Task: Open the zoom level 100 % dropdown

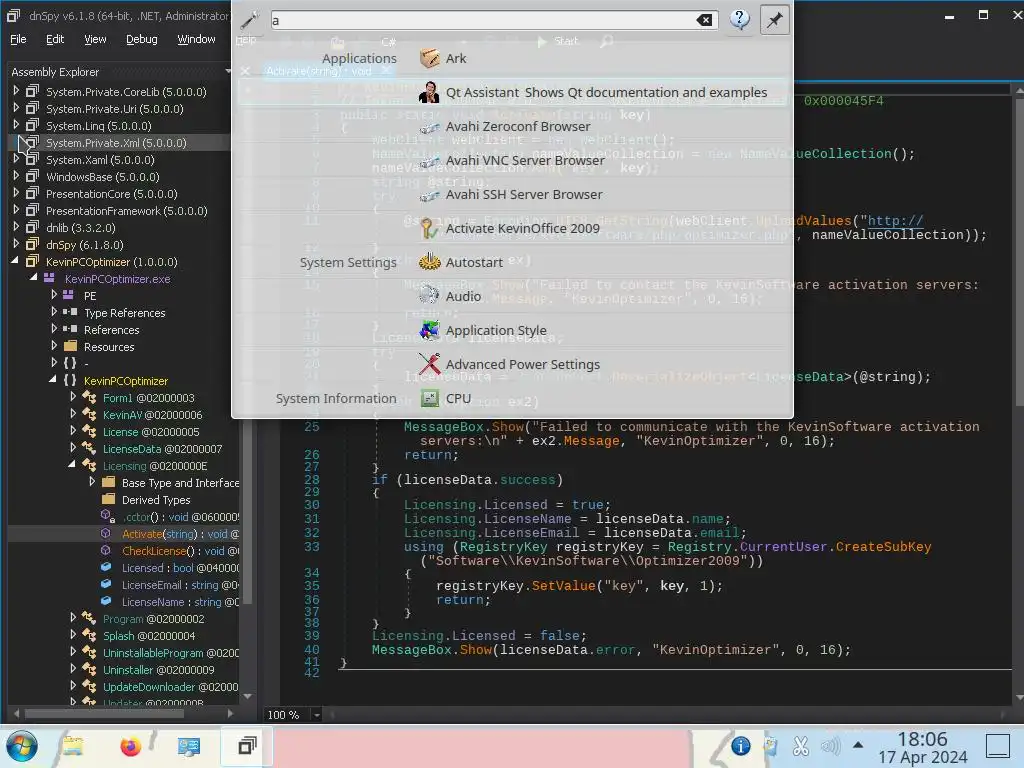Action: (317, 715)
